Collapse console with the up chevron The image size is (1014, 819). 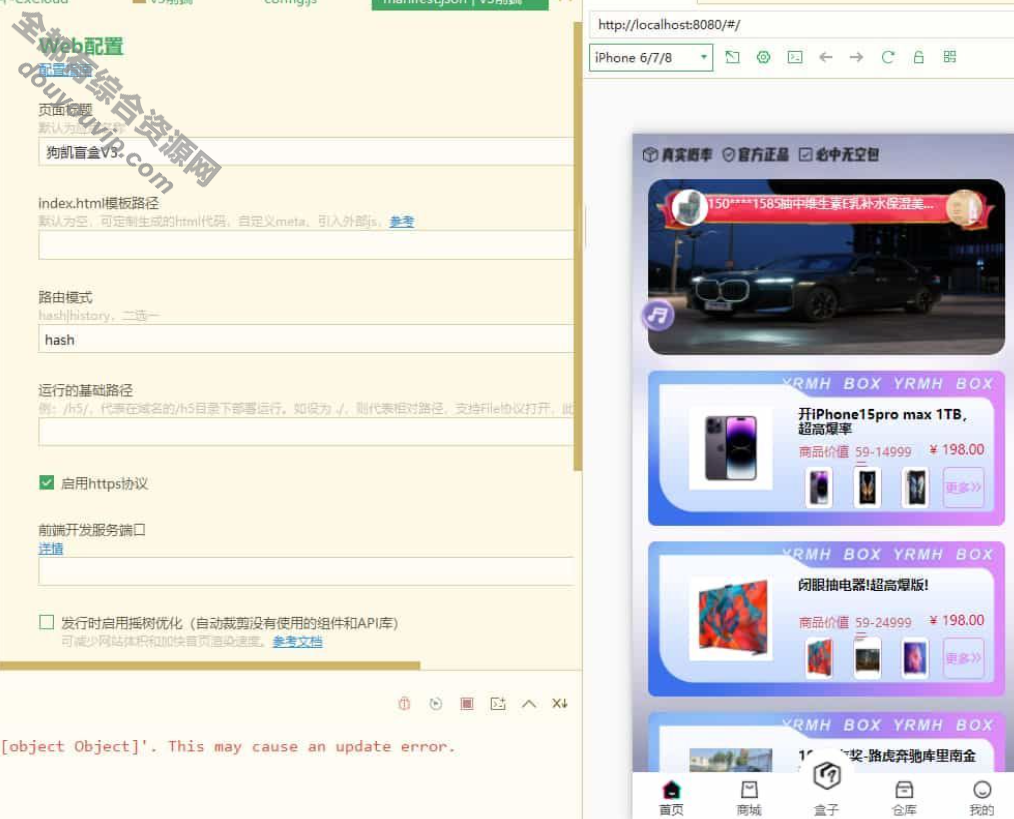click(529, 704)
